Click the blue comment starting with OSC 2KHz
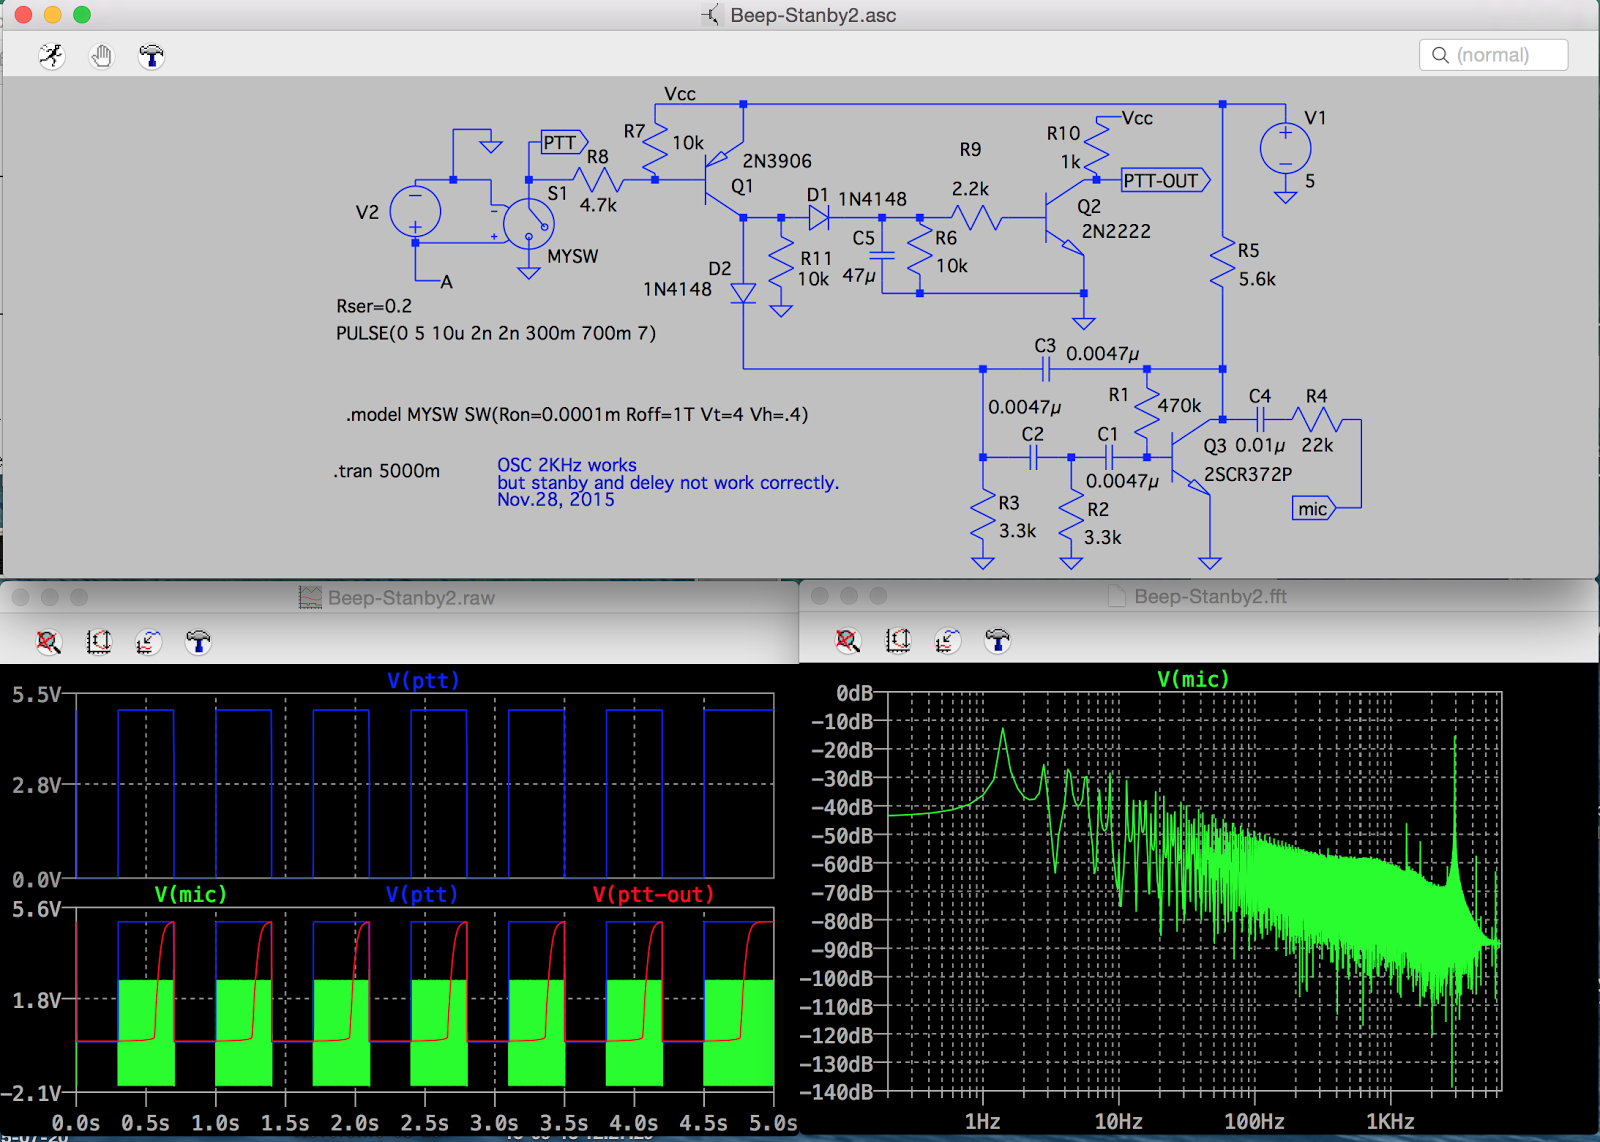This screenshot has height=1142, width=1600. [x=565, y=464]
